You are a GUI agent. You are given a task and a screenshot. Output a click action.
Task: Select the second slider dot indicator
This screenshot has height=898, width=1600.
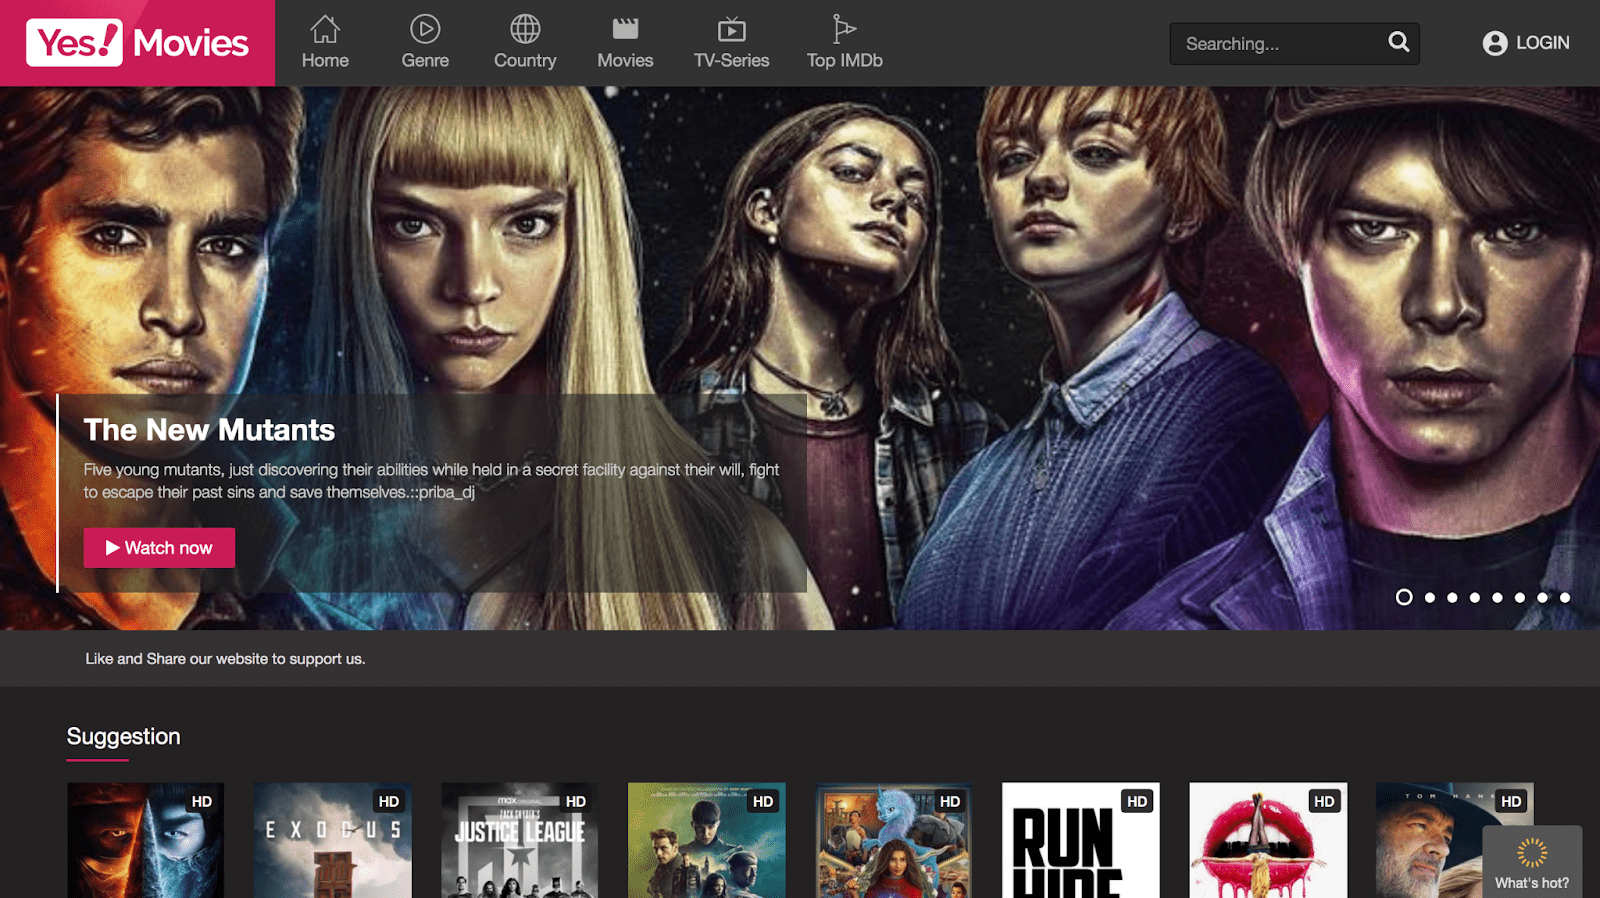[x=1430, y=597]
